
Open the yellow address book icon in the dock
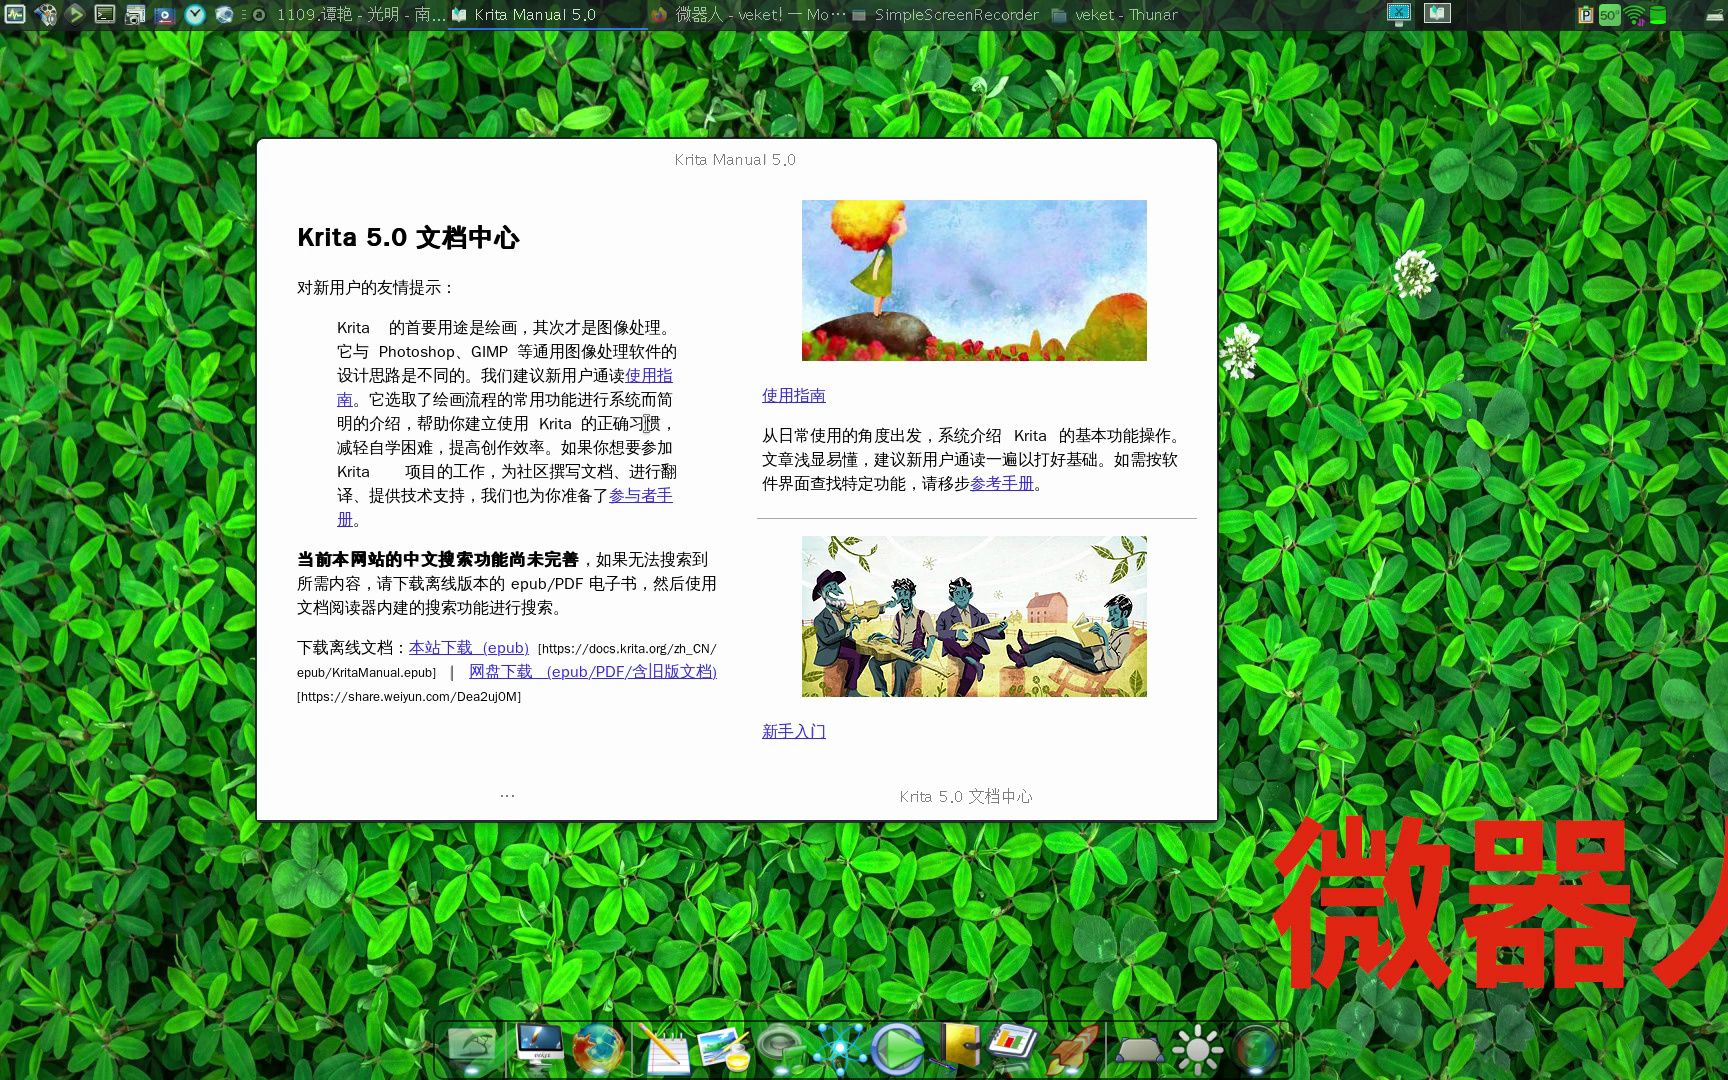958,1046
